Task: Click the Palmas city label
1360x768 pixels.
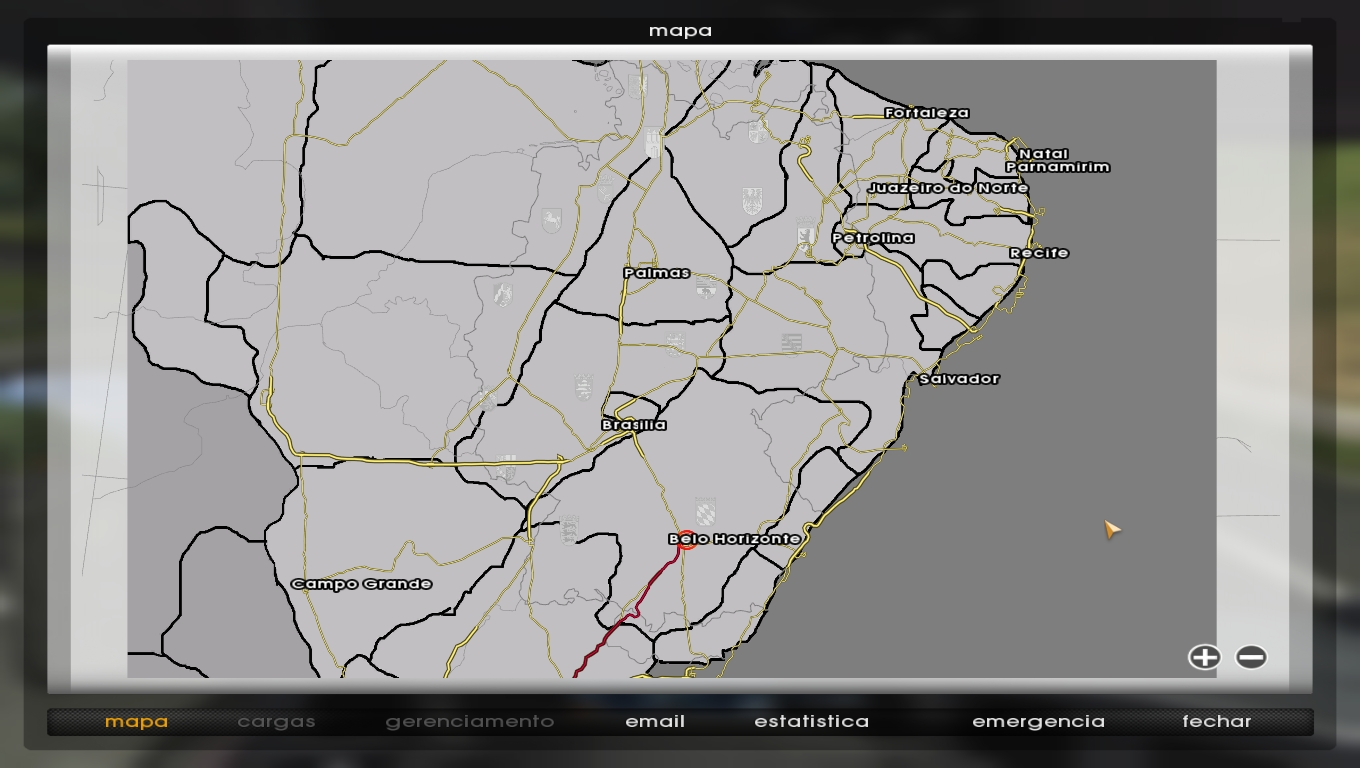Action: 657,273
